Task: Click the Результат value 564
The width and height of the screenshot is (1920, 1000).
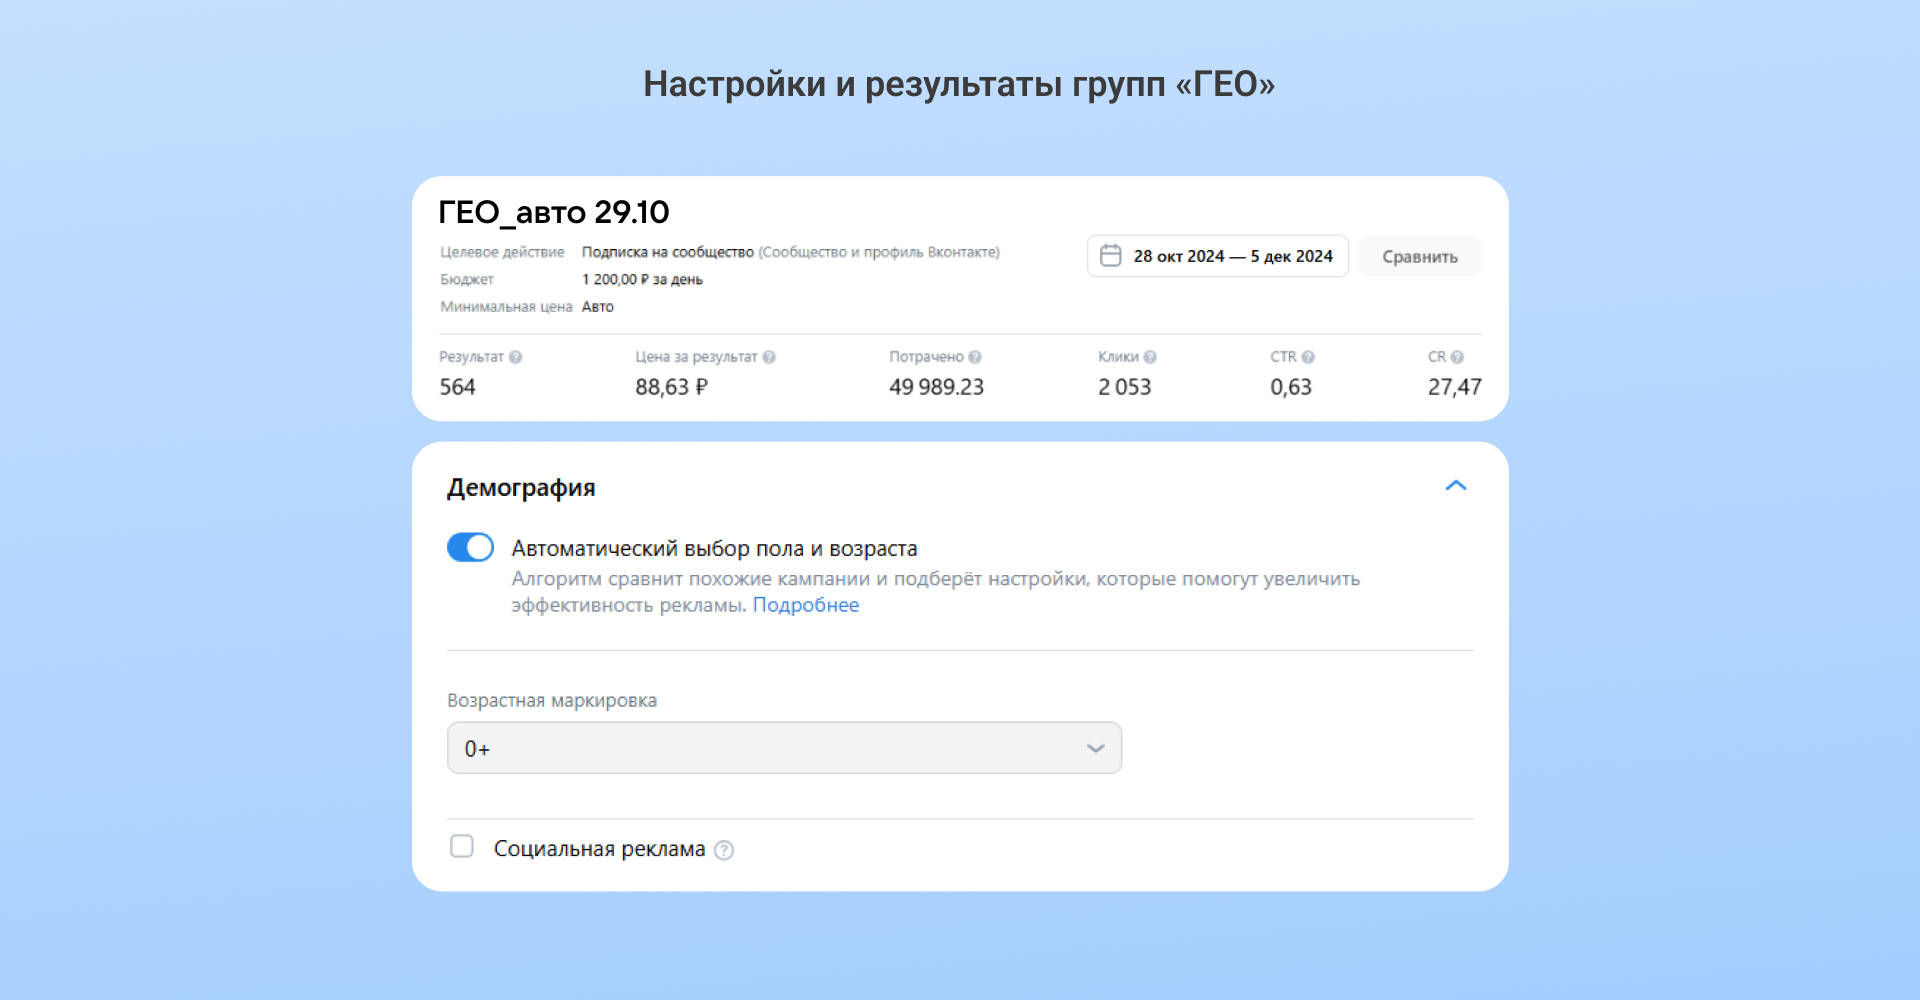Action: pyautogui.click(x=458, y=387)
